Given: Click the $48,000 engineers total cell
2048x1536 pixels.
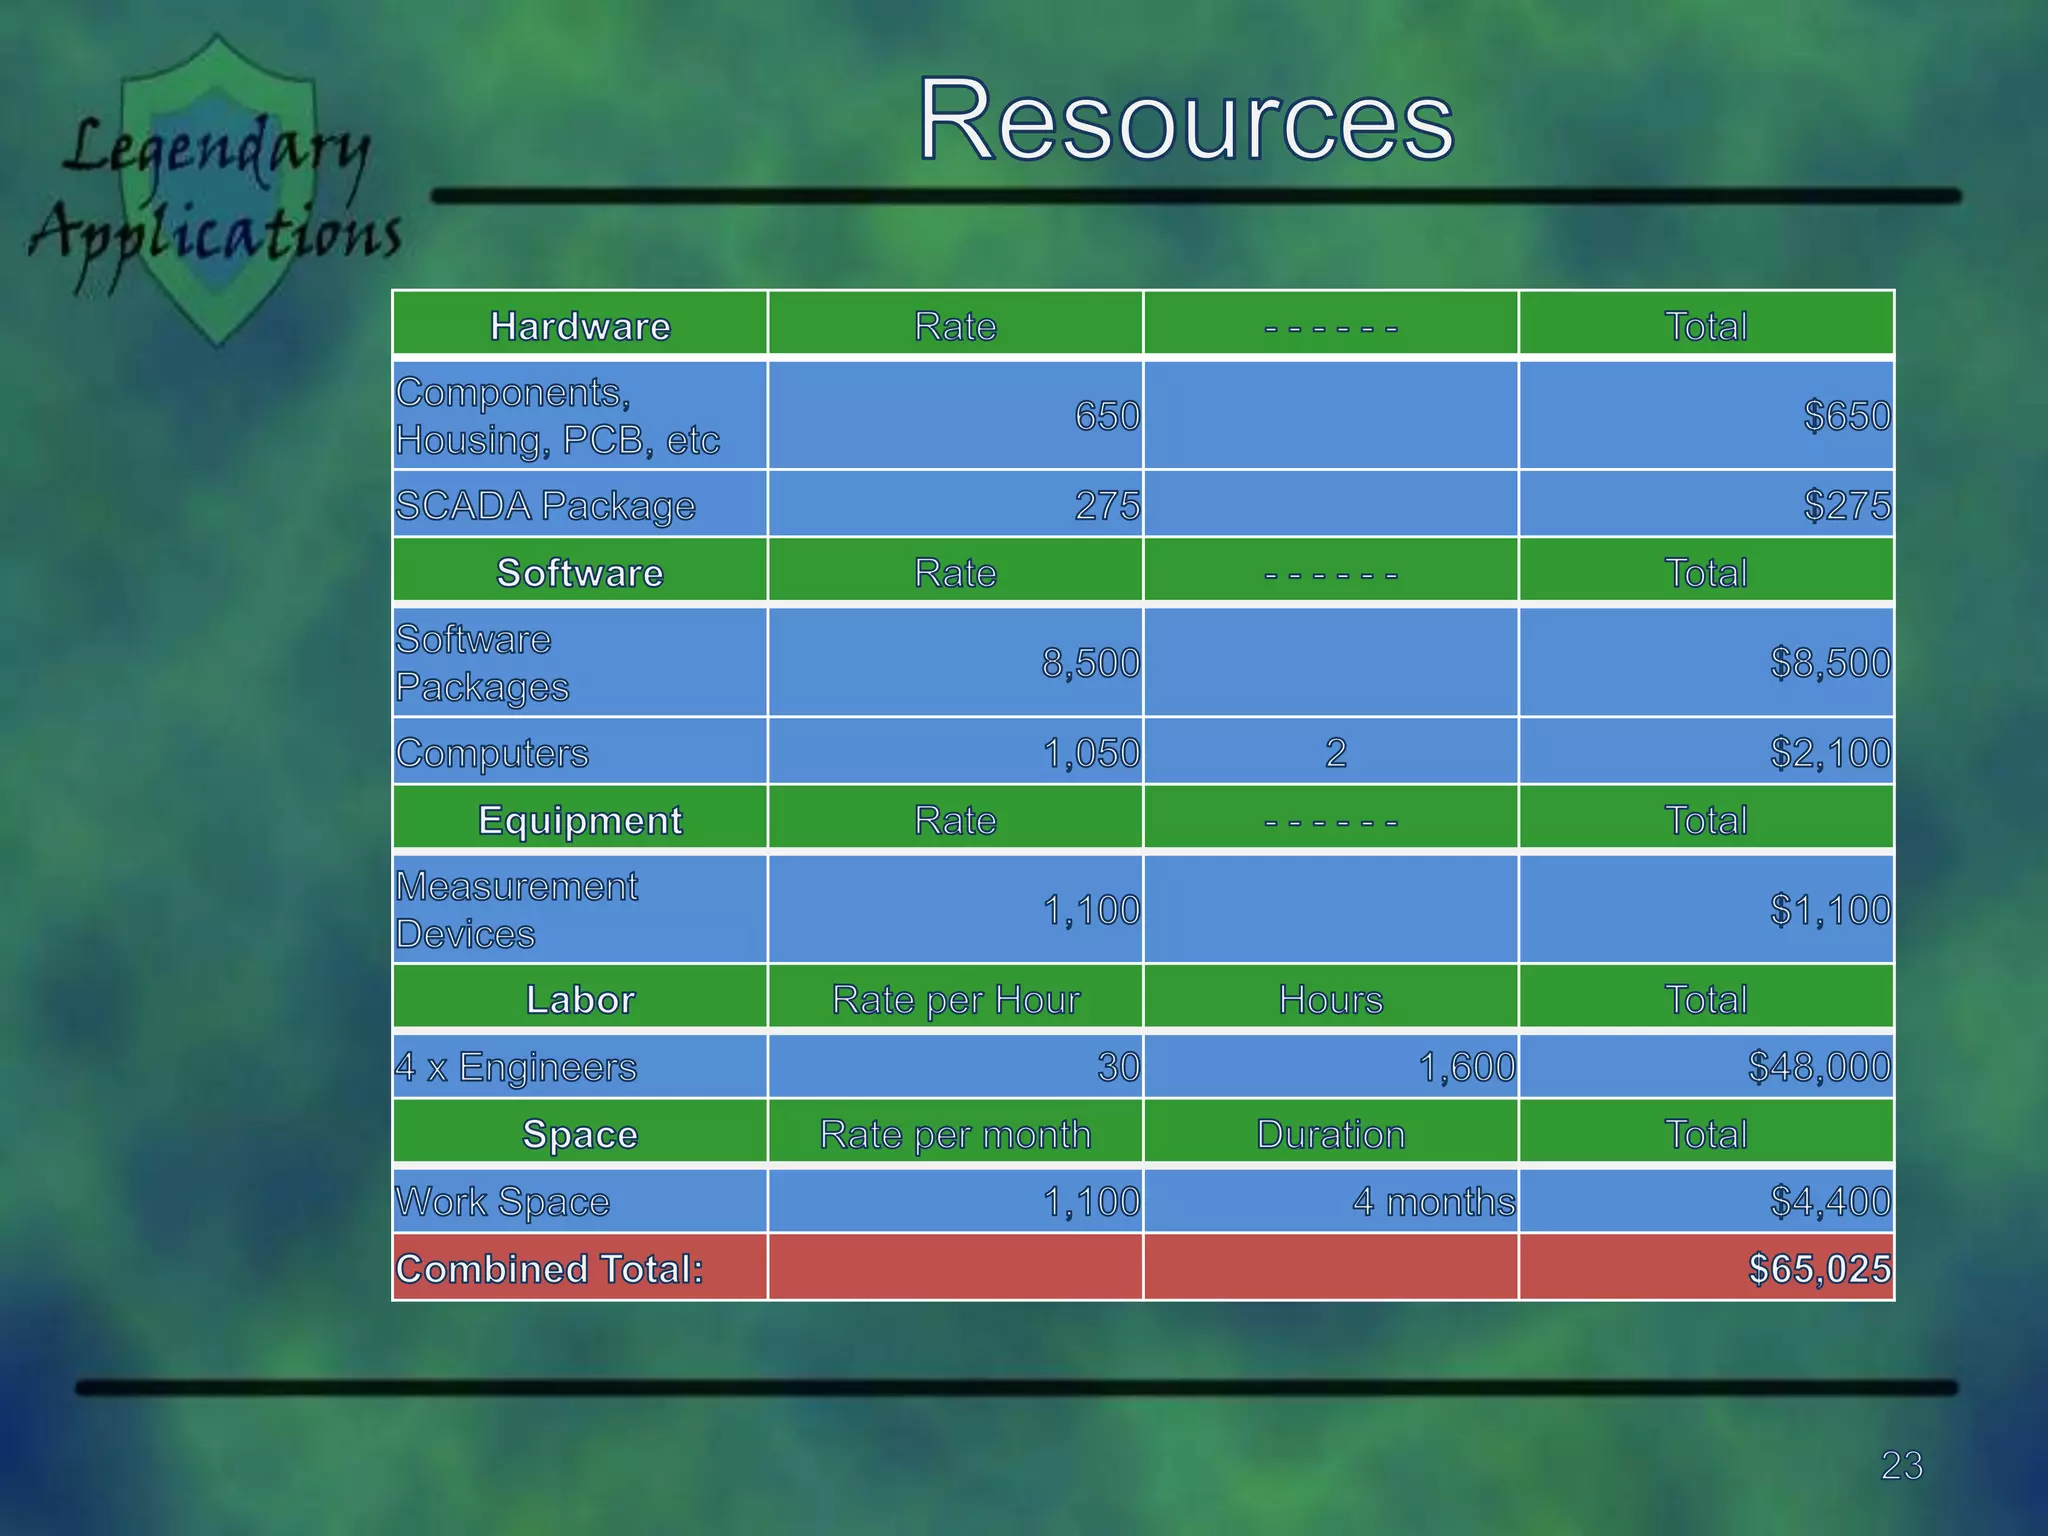Looking at the screenshot, I should point(1818,1067).
